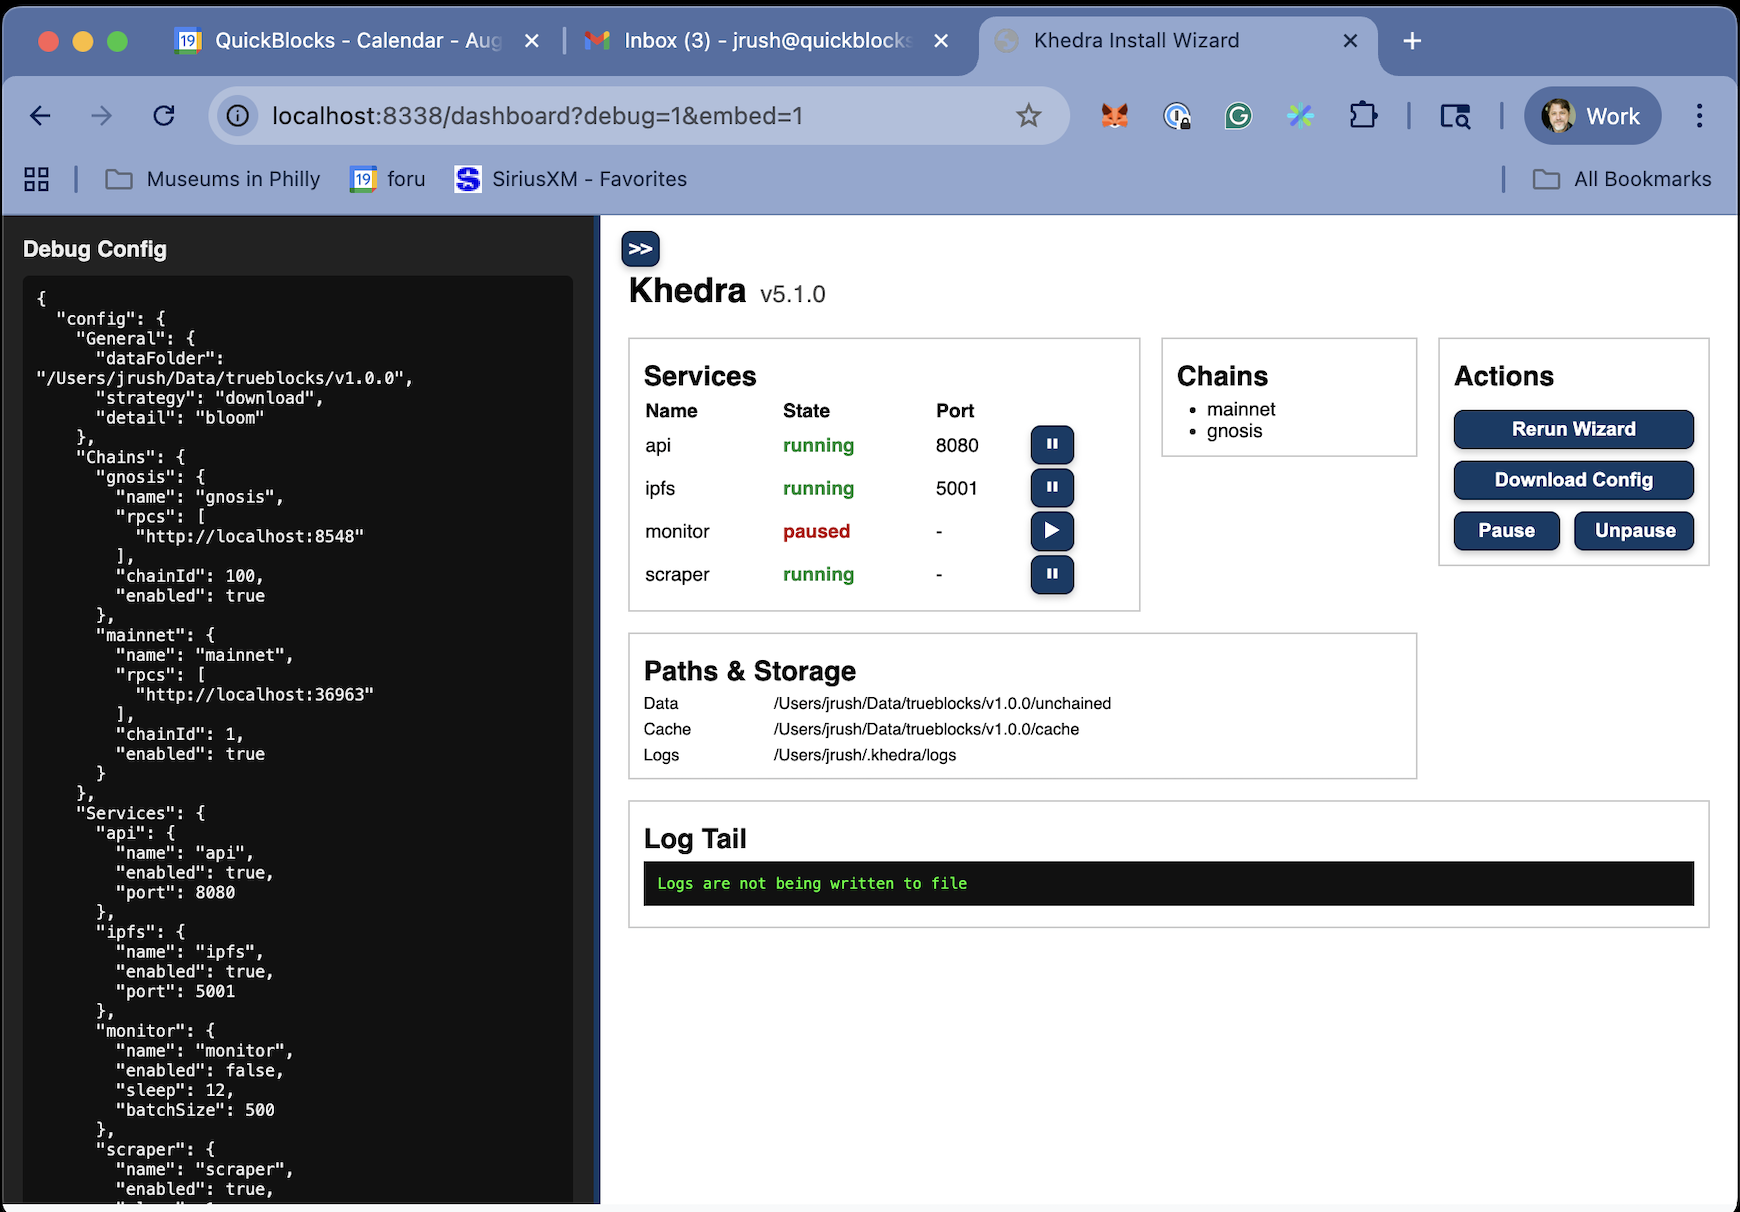Open the MetaMask fox extension

coord(1114,116)
